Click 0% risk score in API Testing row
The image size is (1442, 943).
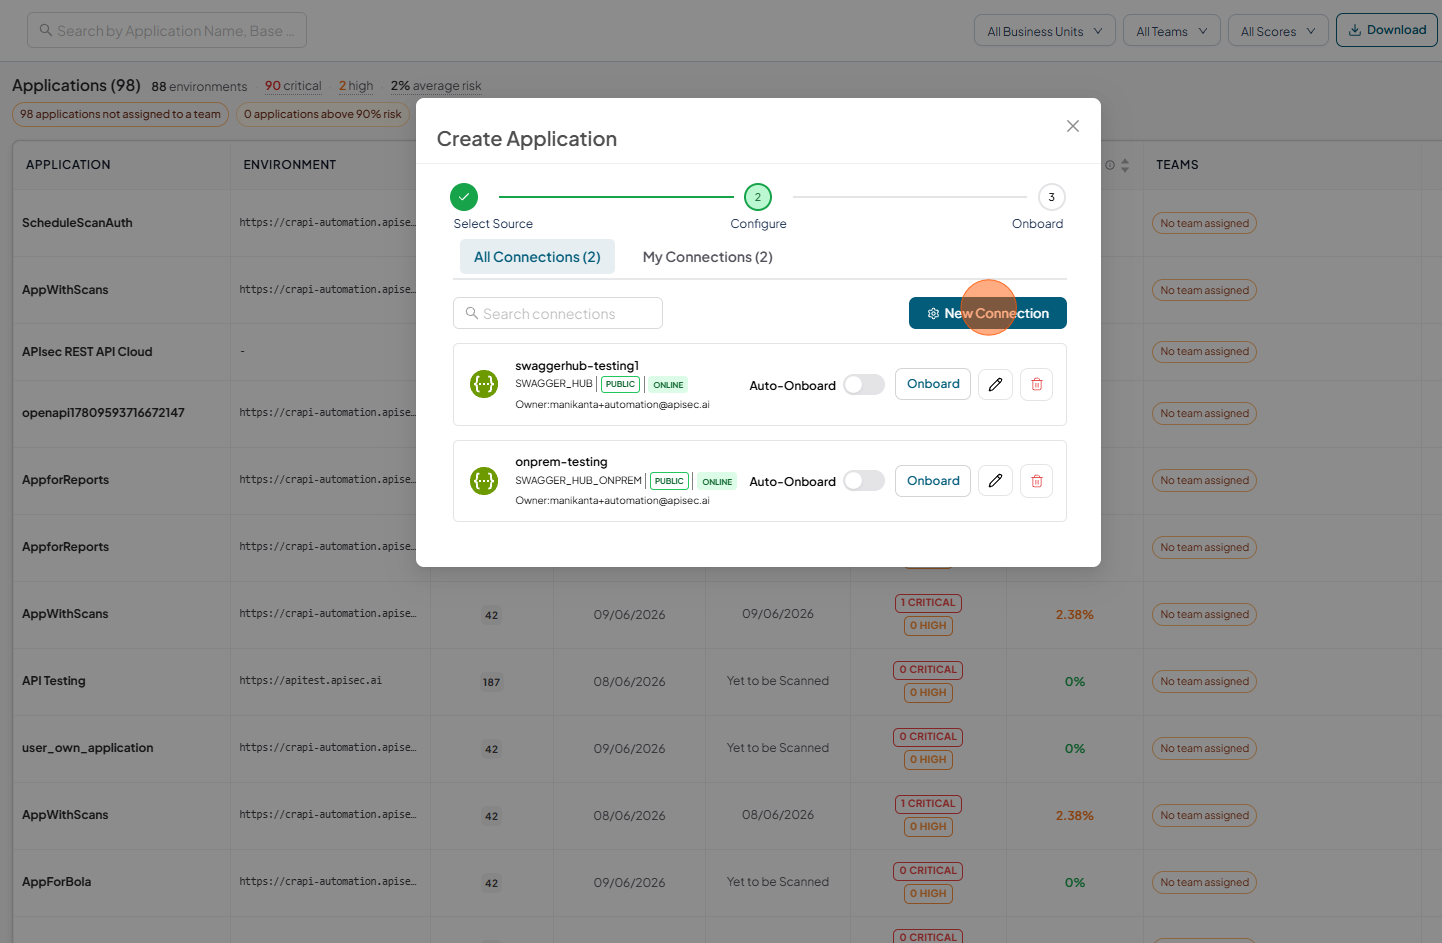coord(1075,682)
